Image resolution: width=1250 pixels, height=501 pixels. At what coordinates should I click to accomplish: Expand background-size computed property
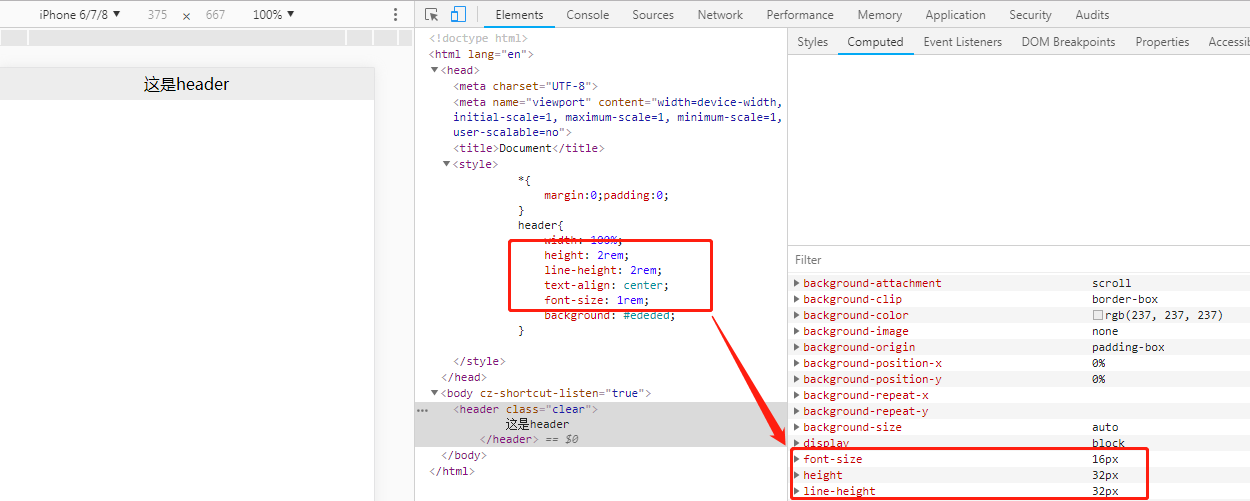point(797,427)
